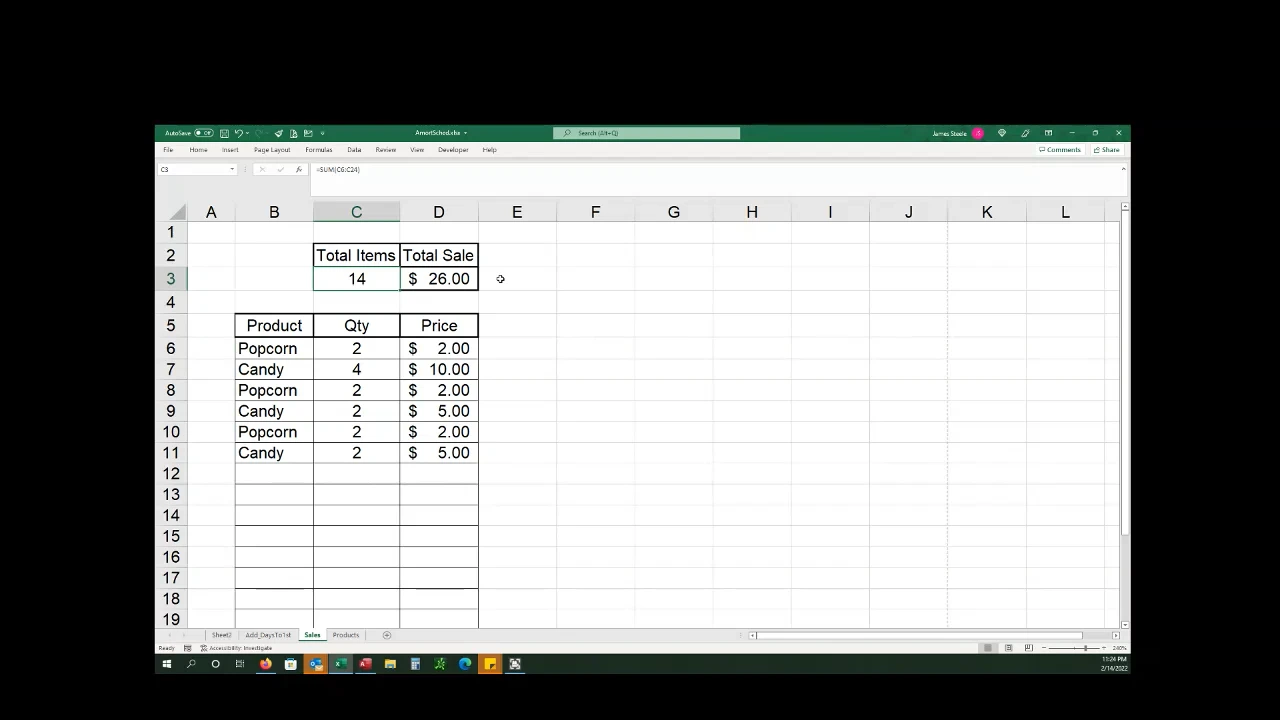The height and width of the screenshot is (720, 1280).
Task: Switch to the Add_DaysTo1st sheet tab
Action: 268,635
